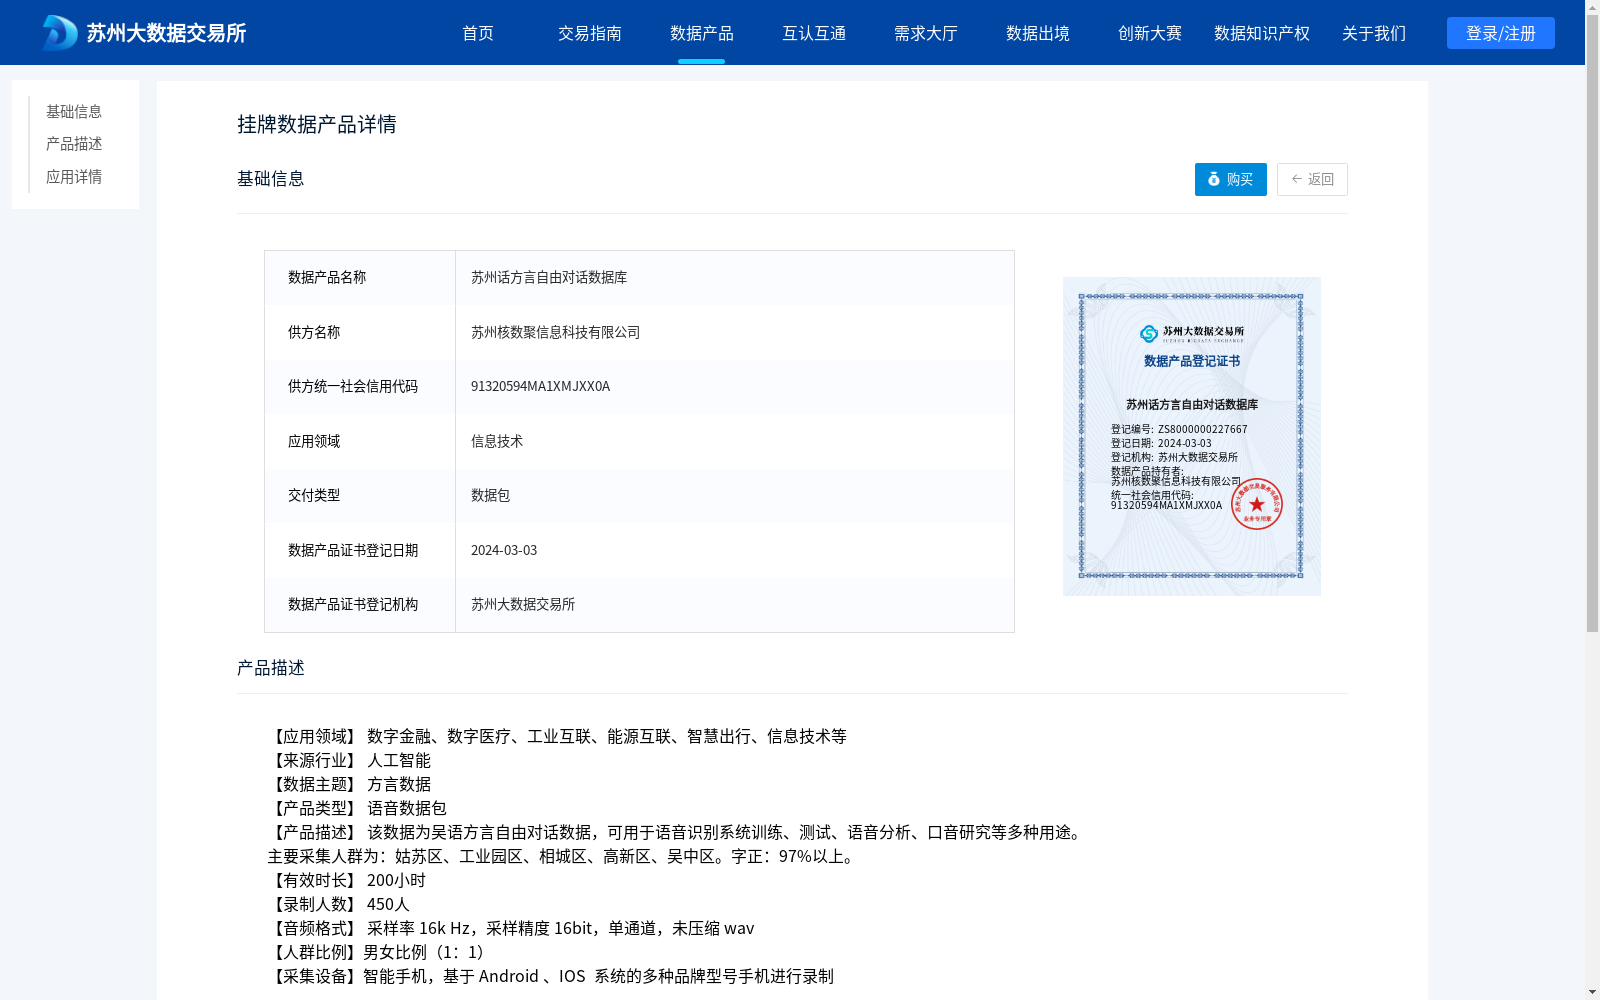Click the scrollbar down arrow
The height and width of the screenshot is (1000, 1600).
pyautogui.click(x=1592, y=992)
